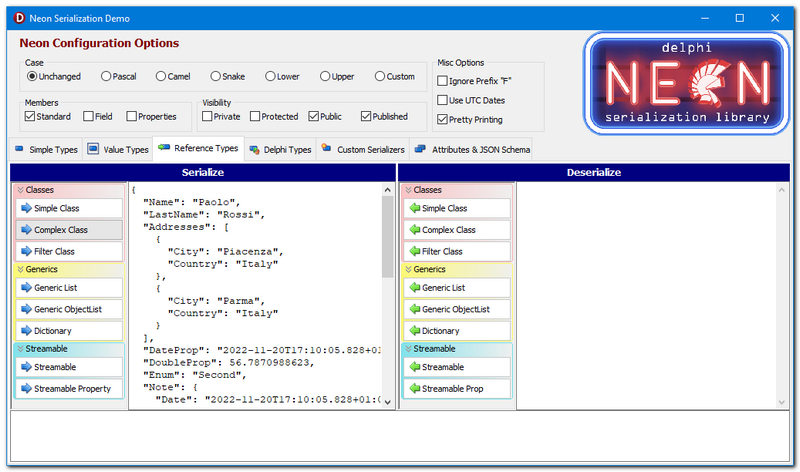Click the green arrow icon beside Complex Class
800x472 pixels.
[x=414, y=230]
